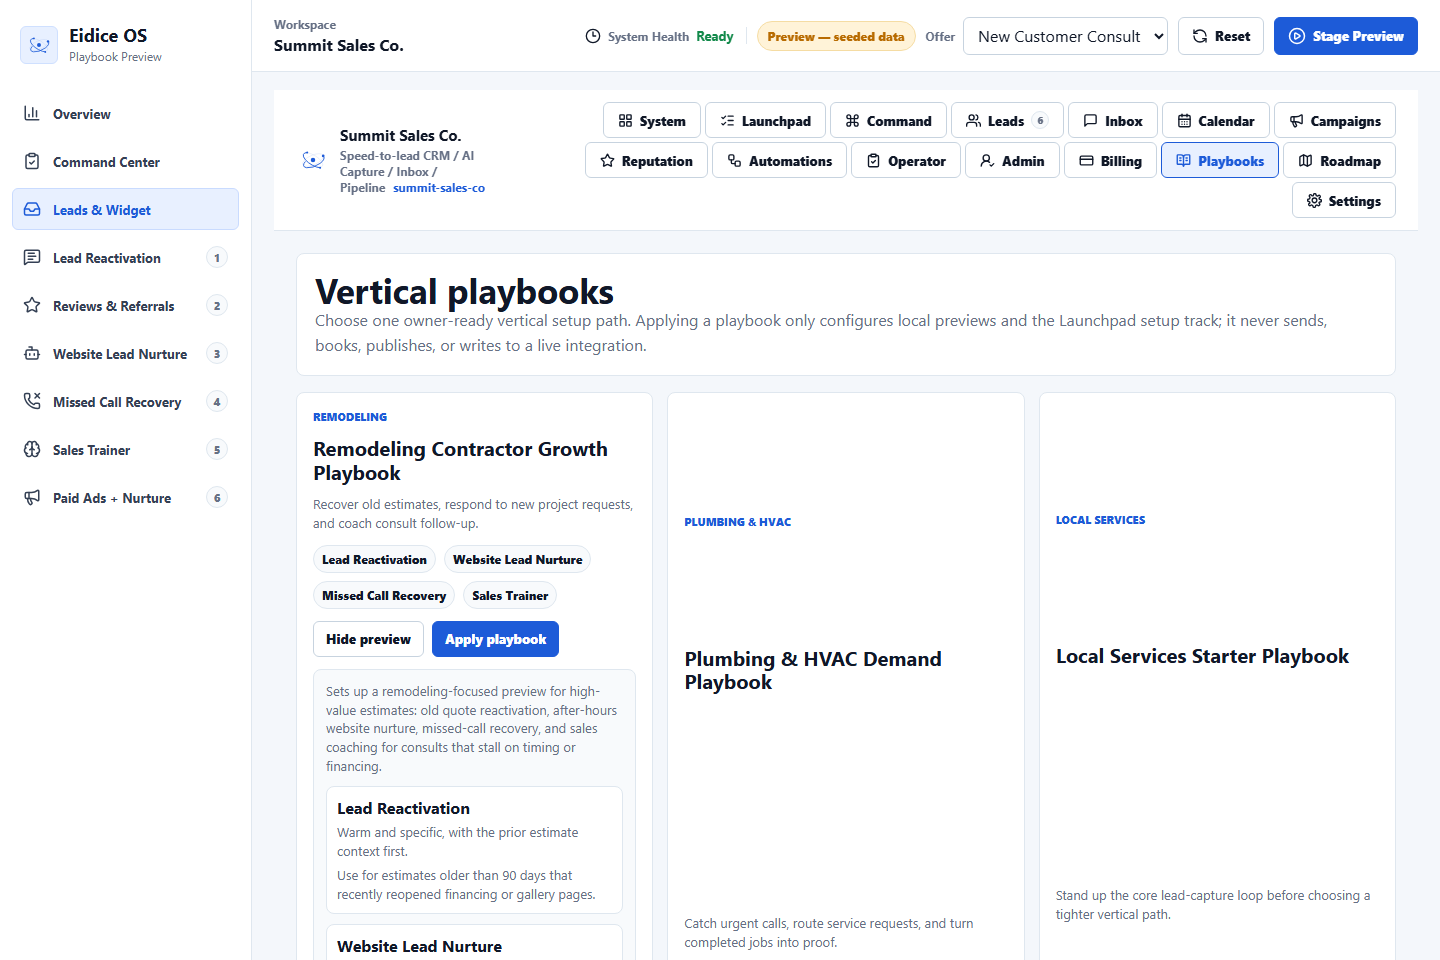Viewport: 1440px width, 960px height.
Task: Click the Sales Trainer tag chip
Action: pyautogui.click(x=510, y=595)
